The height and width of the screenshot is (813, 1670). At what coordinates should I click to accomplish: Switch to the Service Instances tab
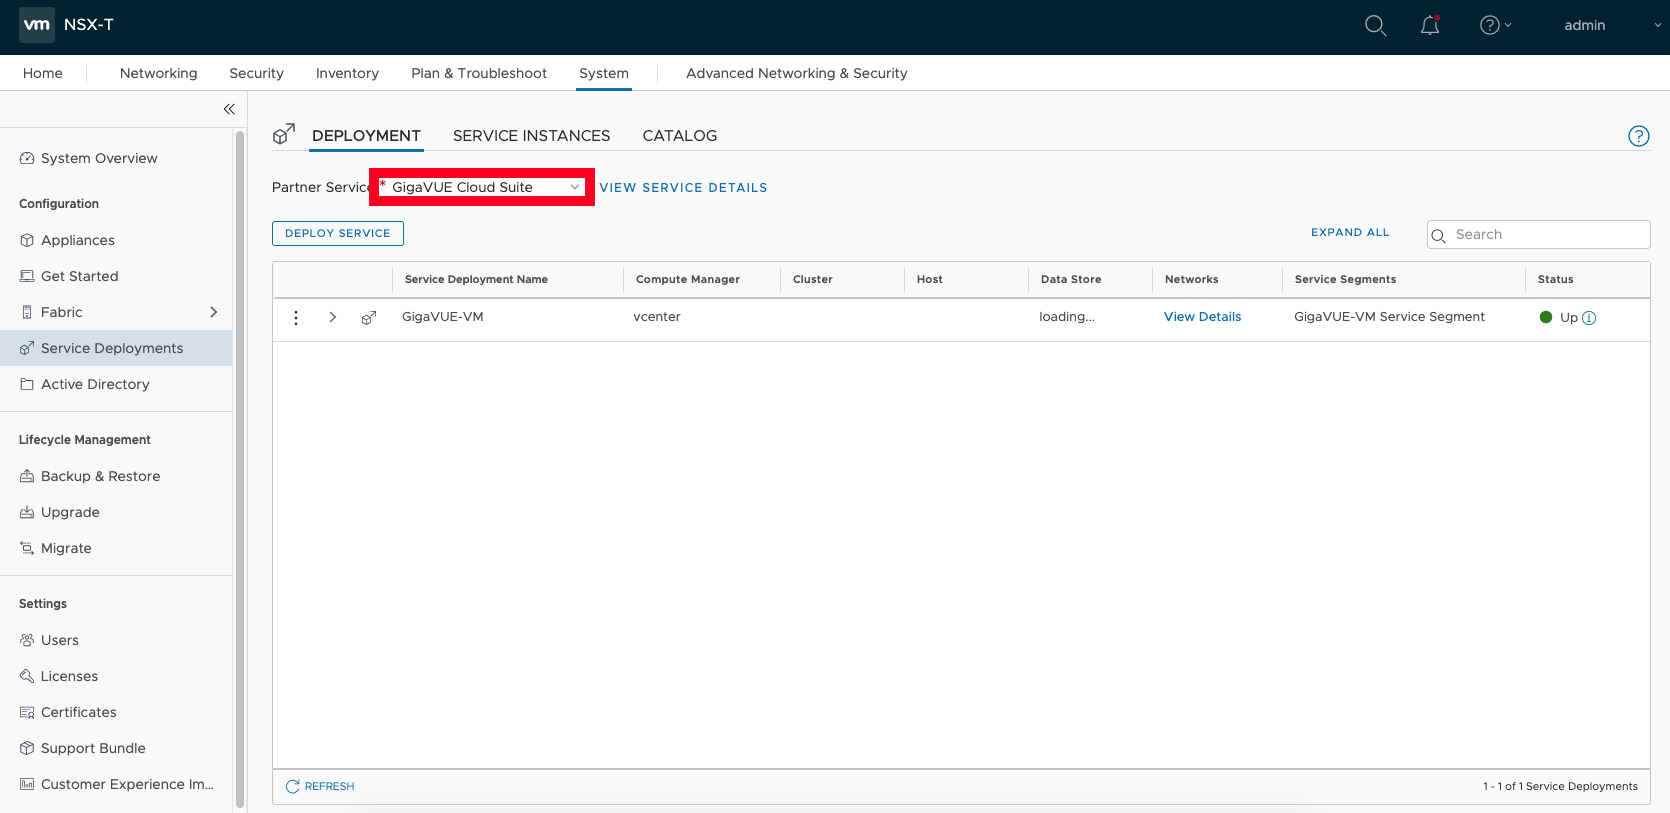coord(531,135)
